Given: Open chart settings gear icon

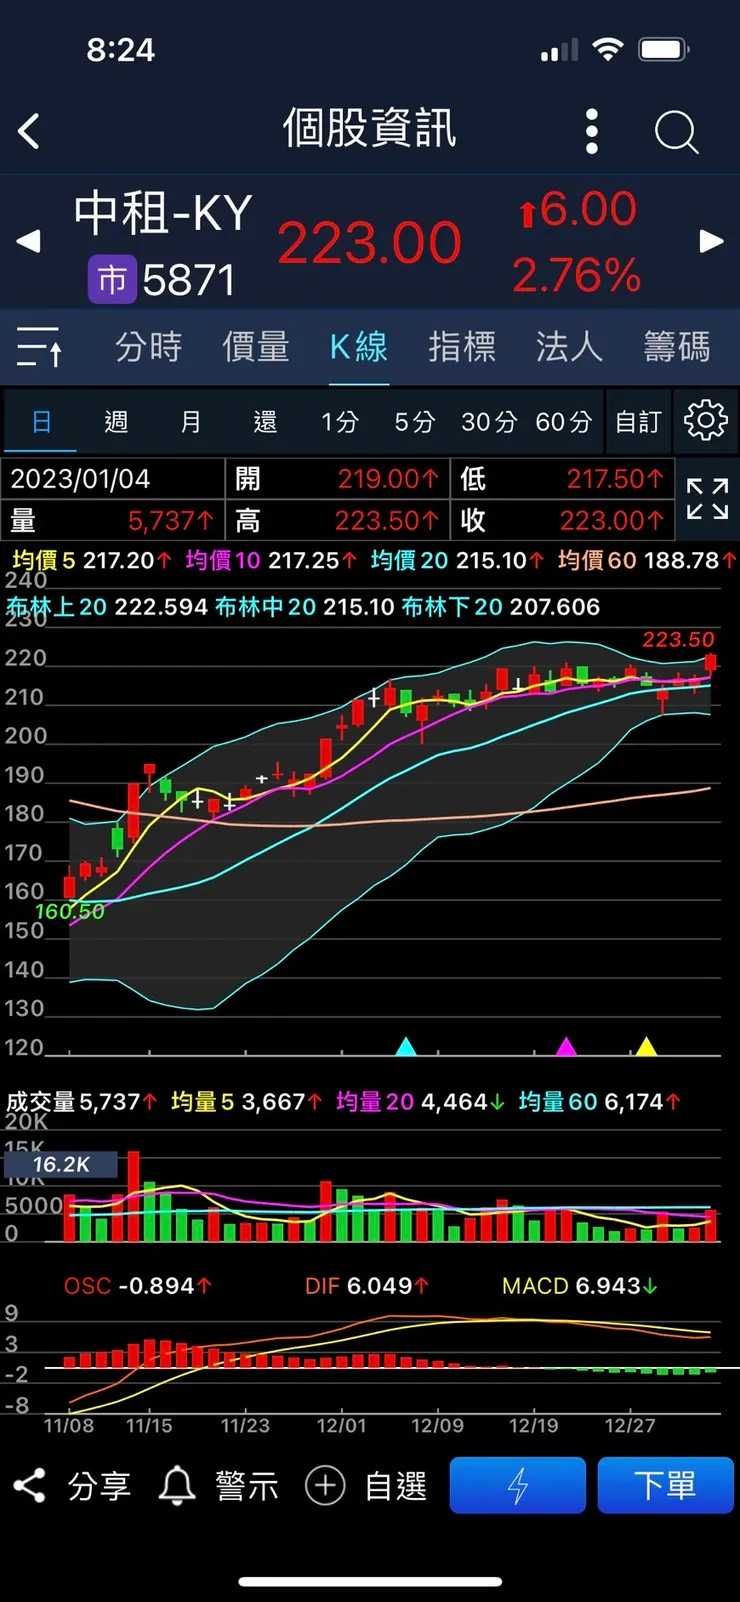Looking at the screenshot, I should tap(705, 420).
